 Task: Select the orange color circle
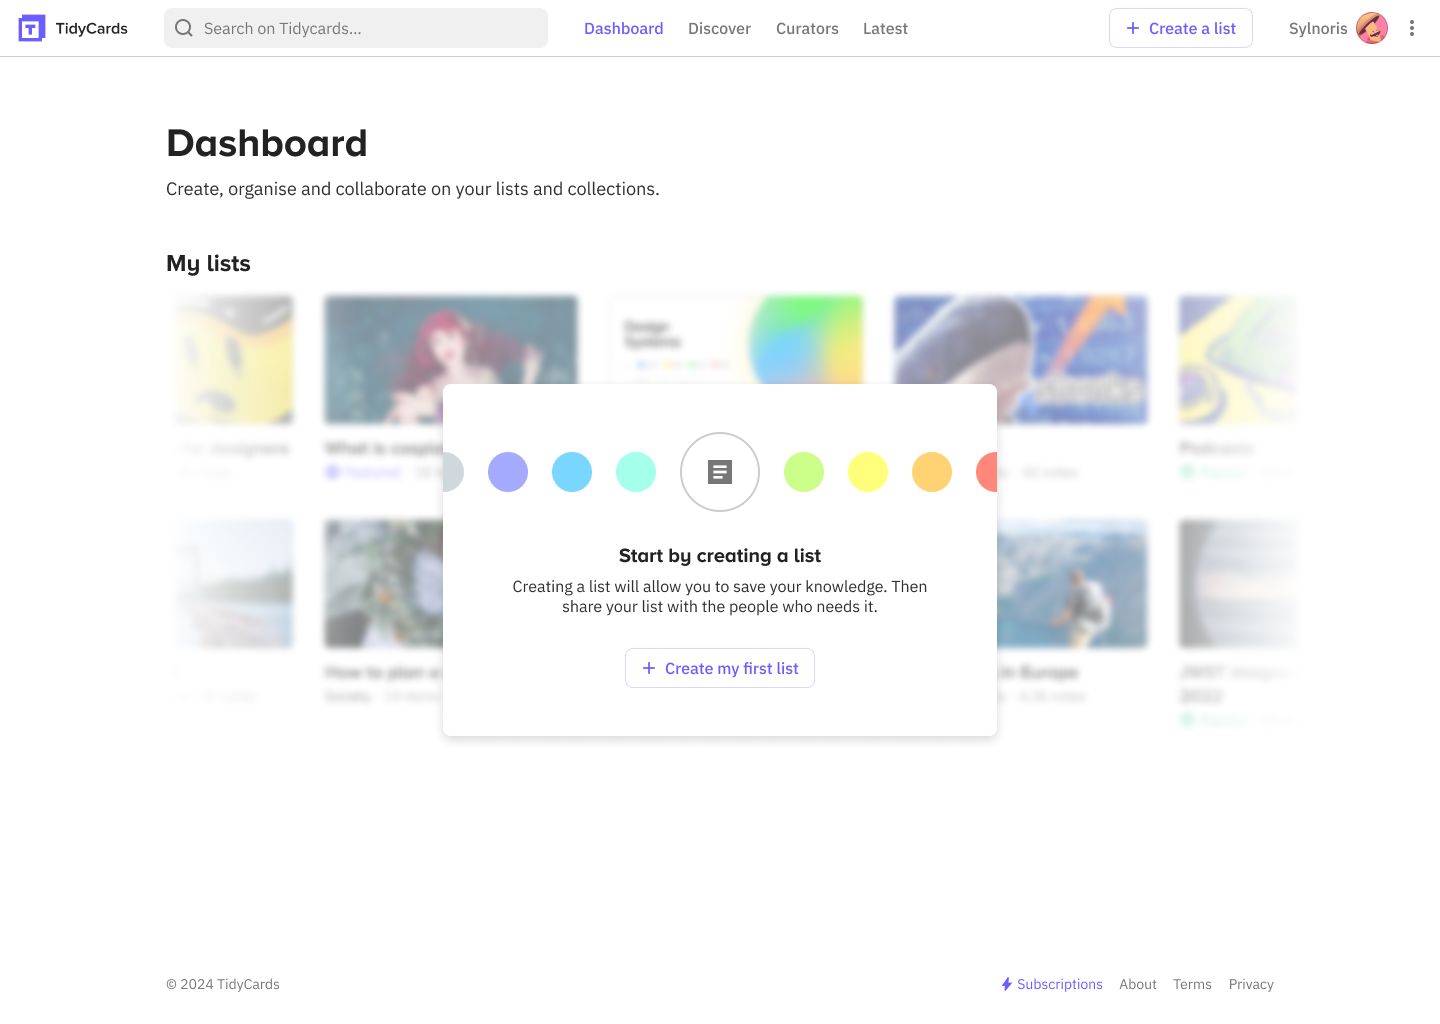pos(932,472)
